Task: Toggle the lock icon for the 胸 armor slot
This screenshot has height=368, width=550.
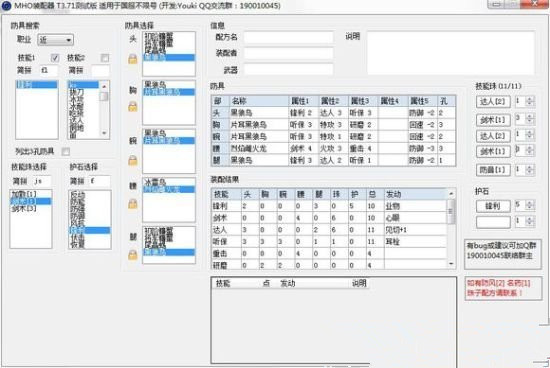Action: (133, 106)
